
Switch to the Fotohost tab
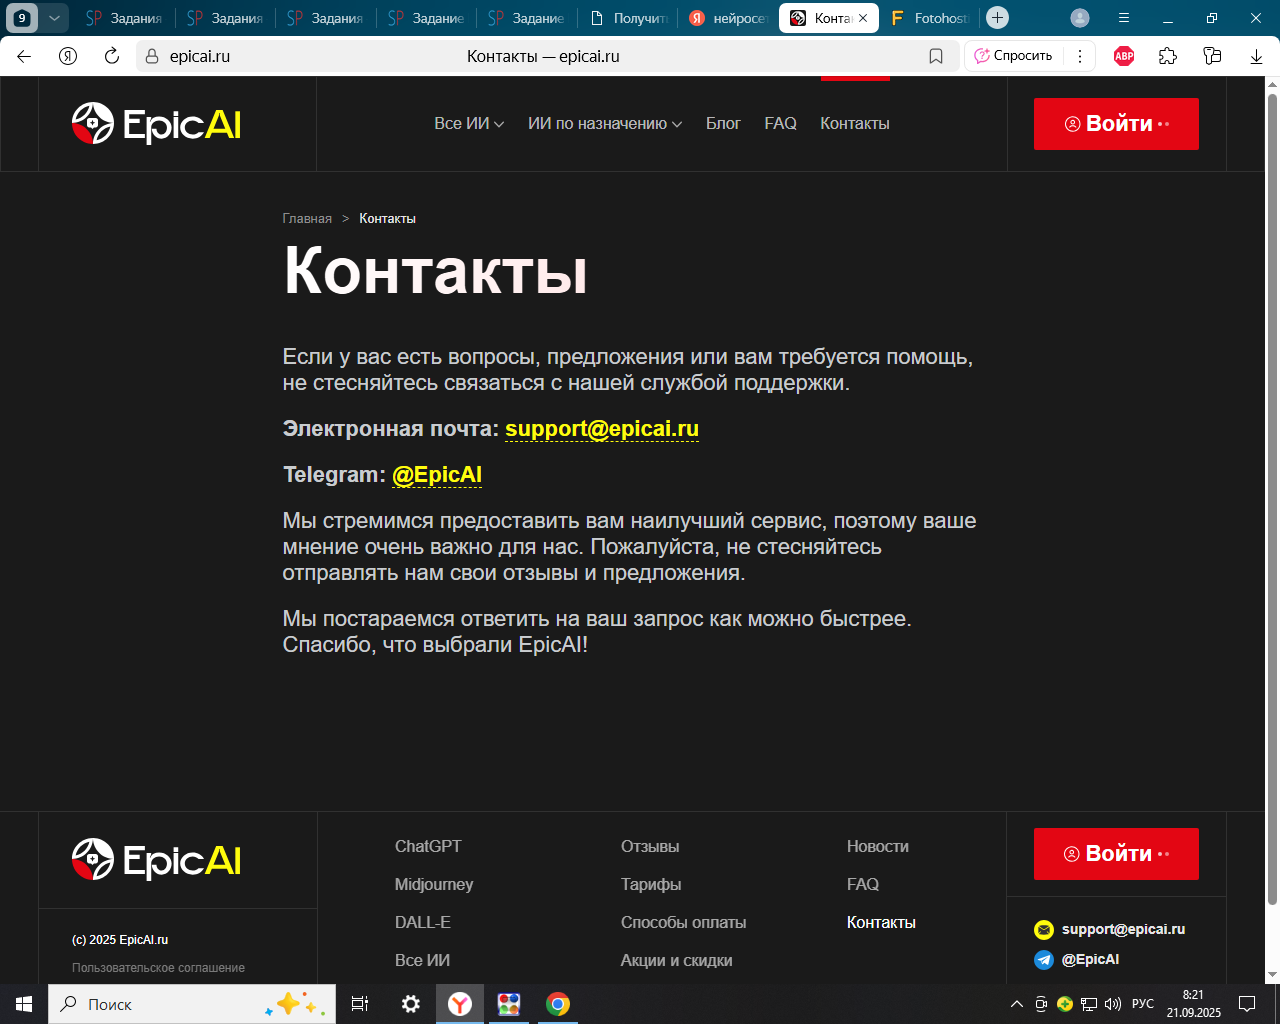(x=930, y=18)
